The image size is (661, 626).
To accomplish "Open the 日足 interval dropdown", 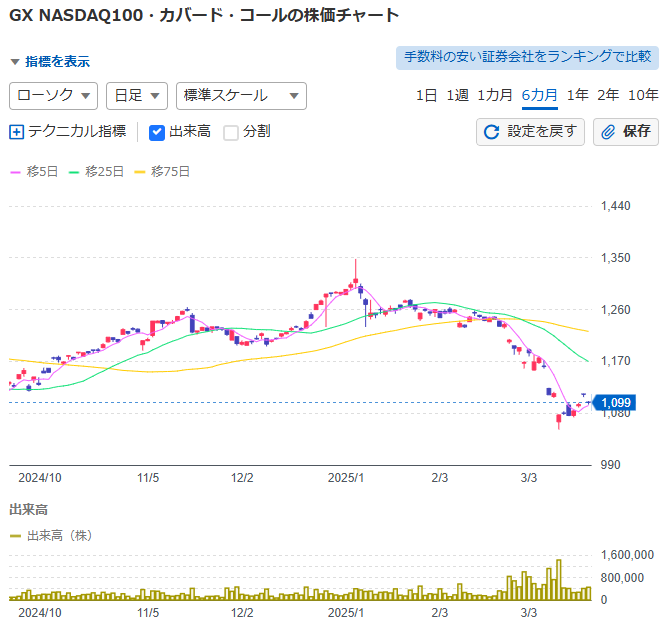I will pyautogui.click(x=137, y=96).
